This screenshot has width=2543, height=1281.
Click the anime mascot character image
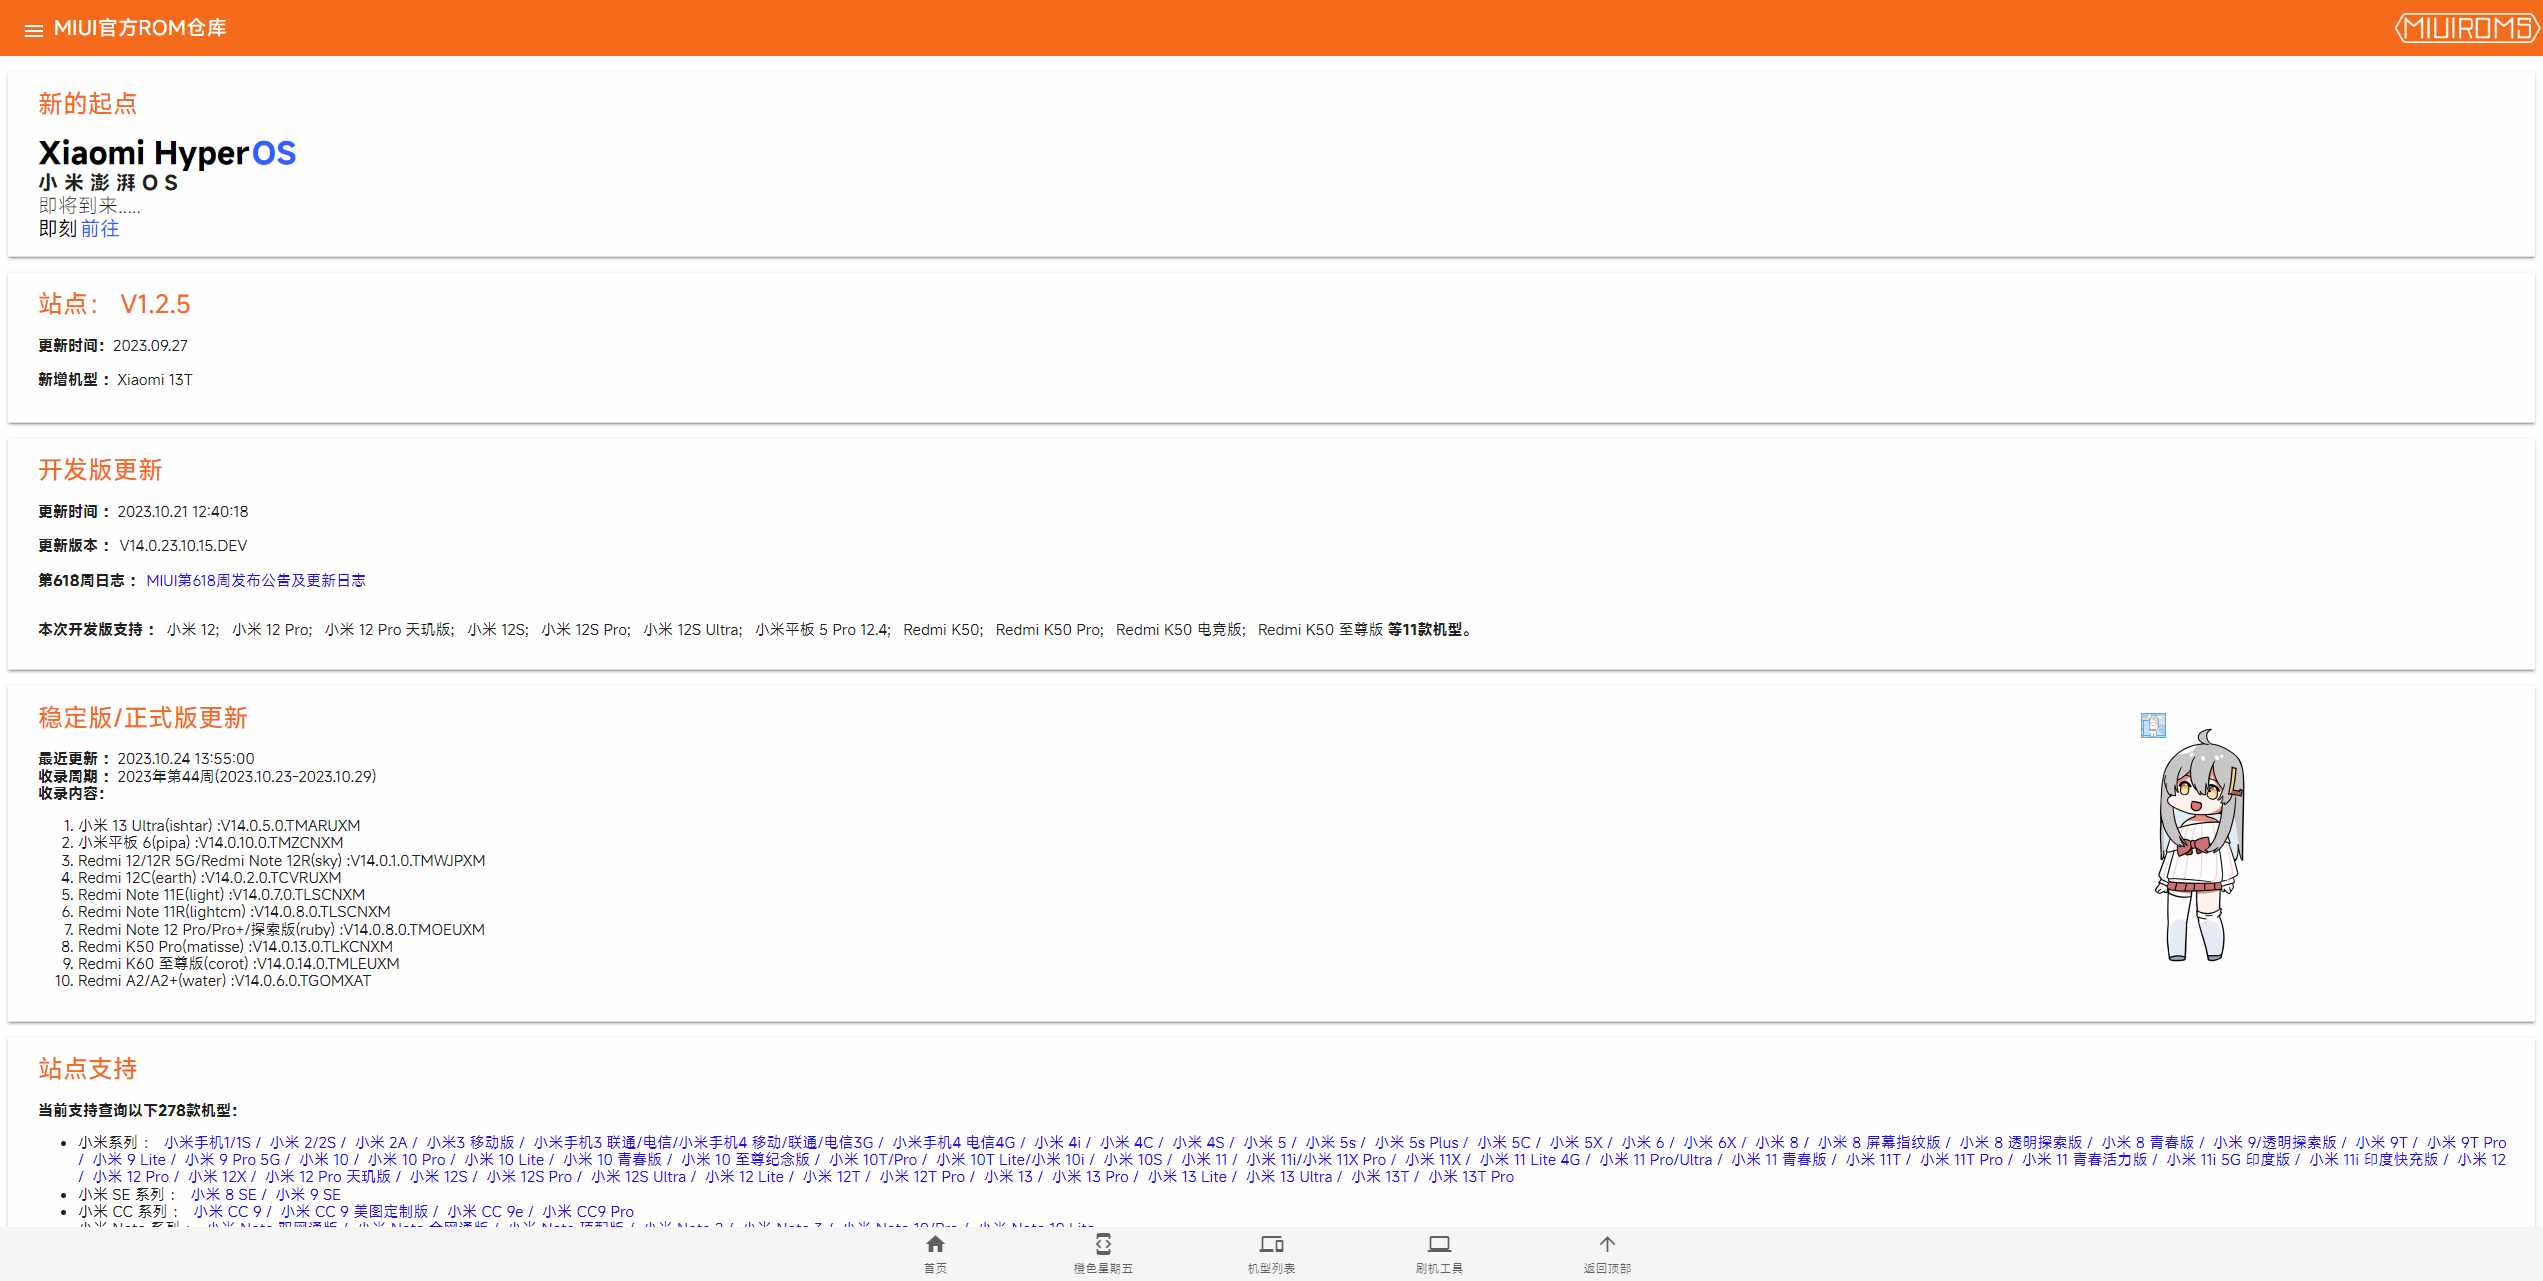(2201, 845)
